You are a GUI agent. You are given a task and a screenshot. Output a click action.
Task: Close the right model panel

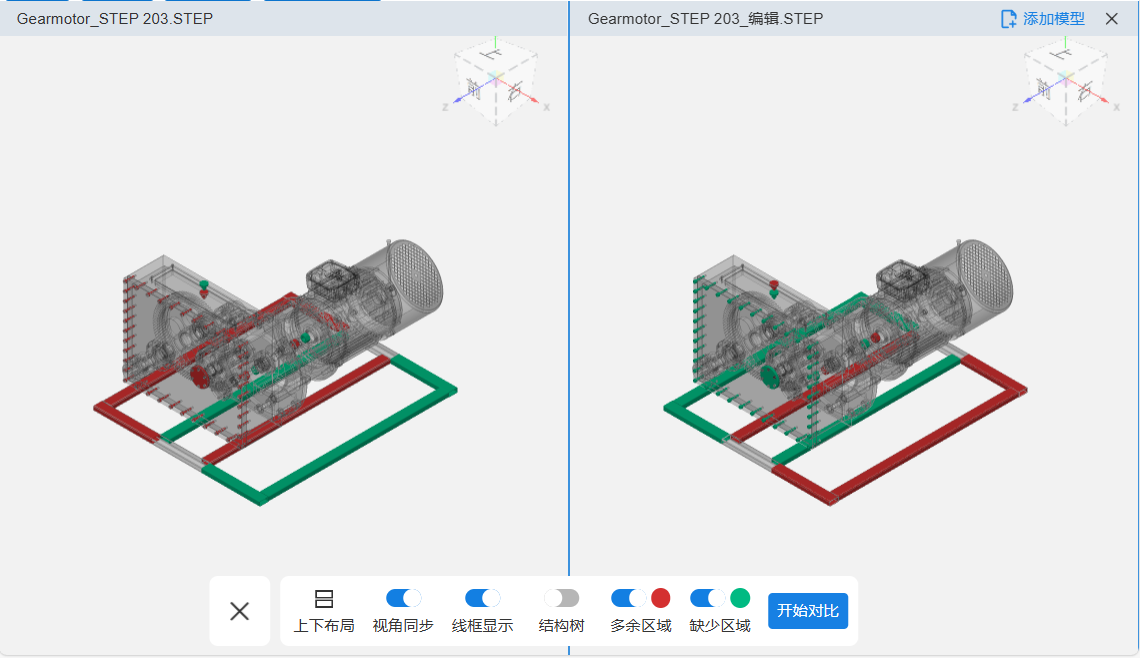1111,19
